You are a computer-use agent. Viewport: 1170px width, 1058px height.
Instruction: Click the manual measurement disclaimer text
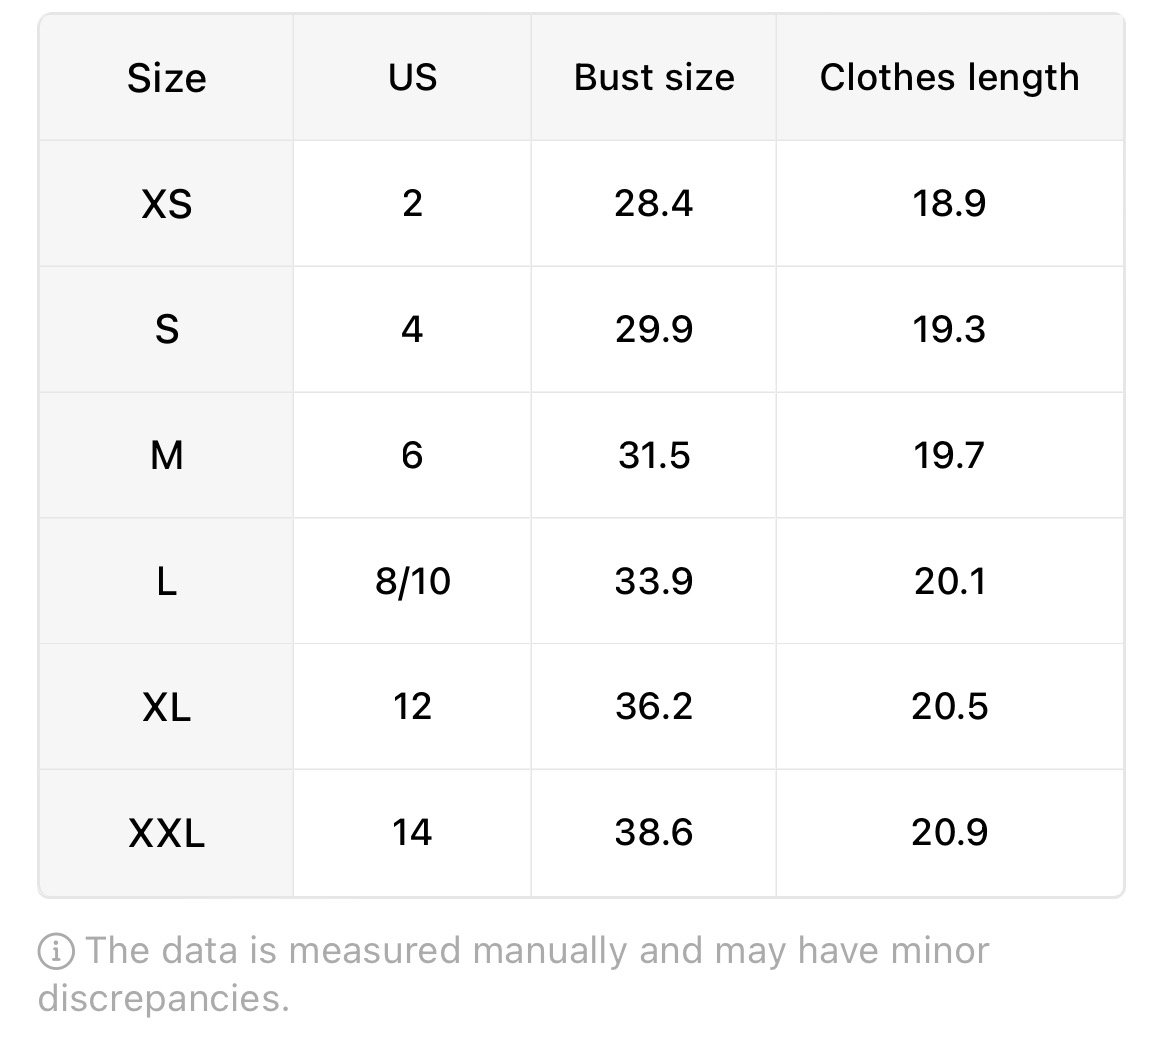(513, 974)
